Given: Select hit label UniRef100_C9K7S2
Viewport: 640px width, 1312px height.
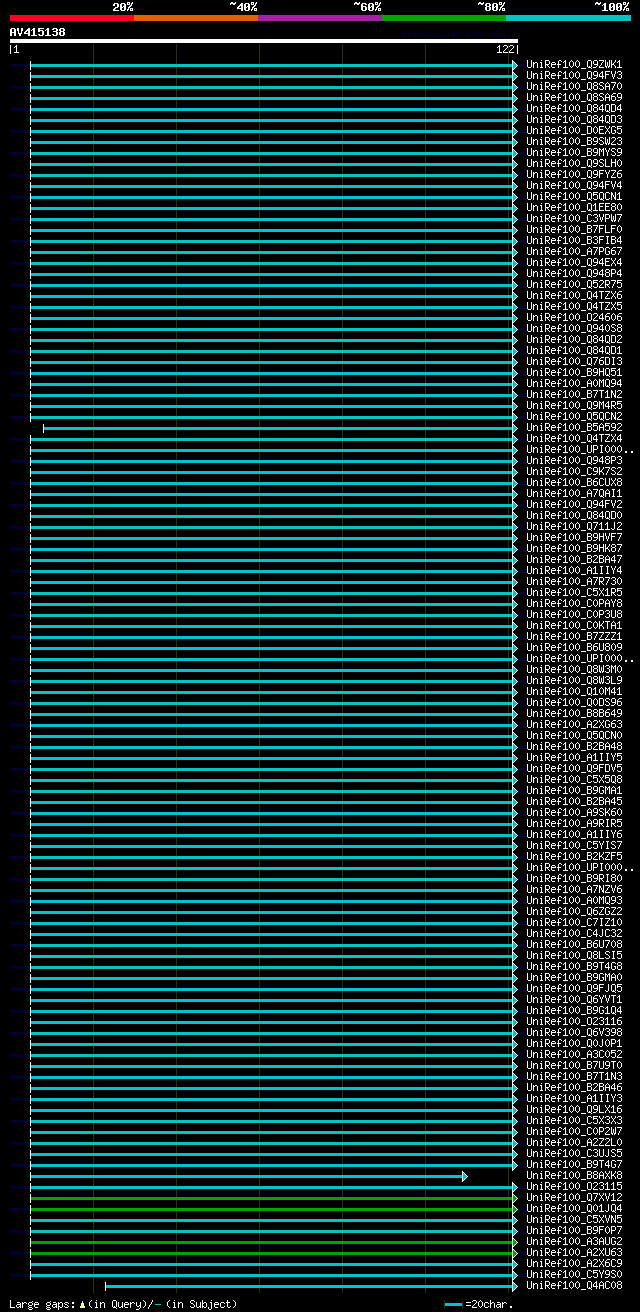Looking at the screenshot, I should (574, 472).
